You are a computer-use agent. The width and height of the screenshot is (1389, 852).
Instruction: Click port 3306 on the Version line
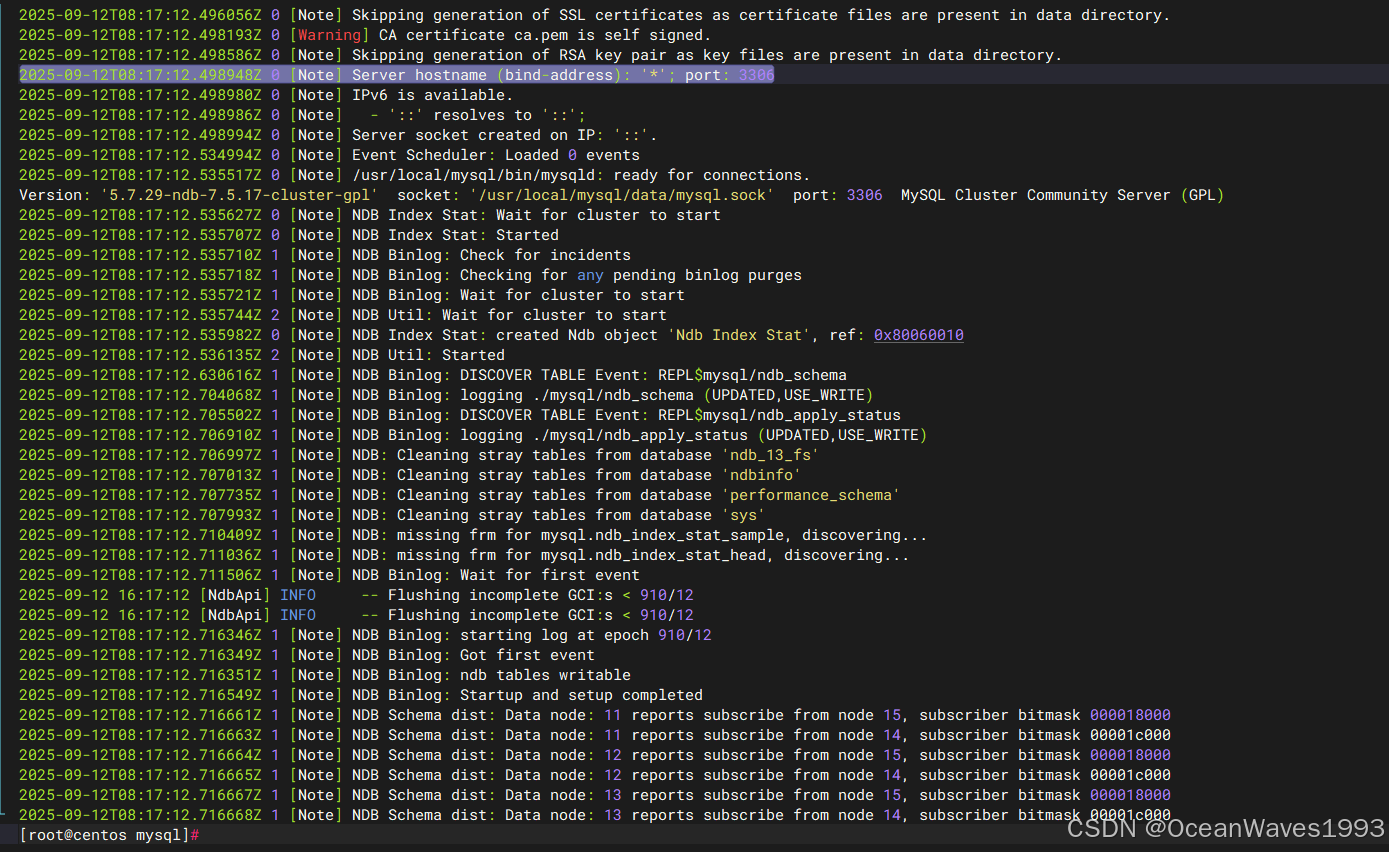coord(864,195)
